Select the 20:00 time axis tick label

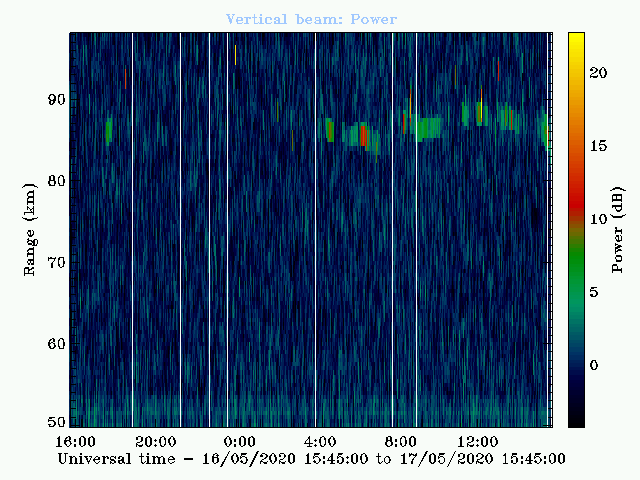click(x=156, y=441)
